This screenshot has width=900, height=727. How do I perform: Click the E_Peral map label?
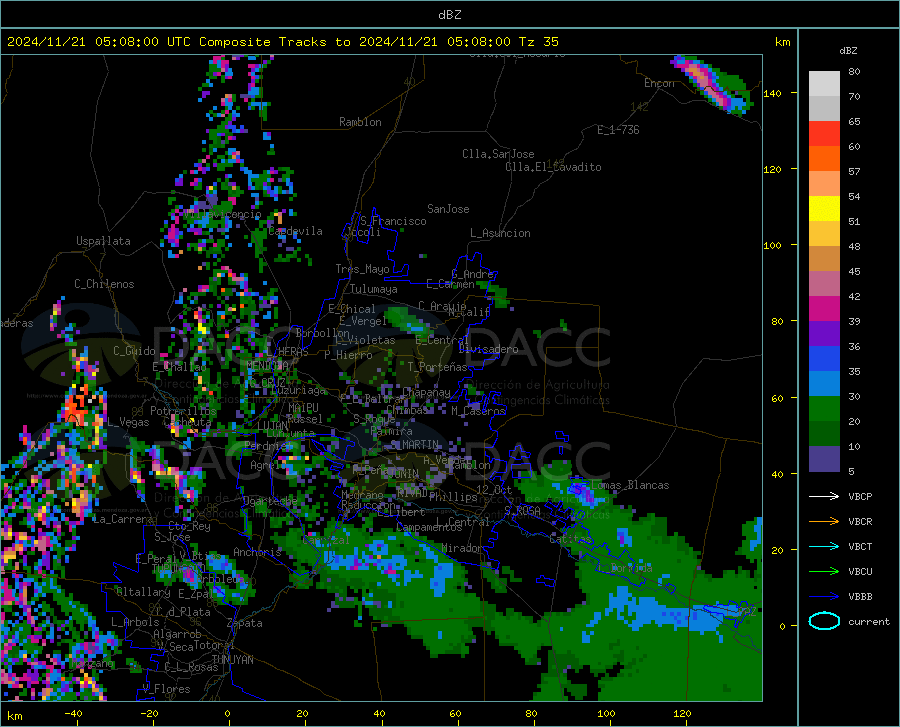pyautogui.click(x=156, y=558)
